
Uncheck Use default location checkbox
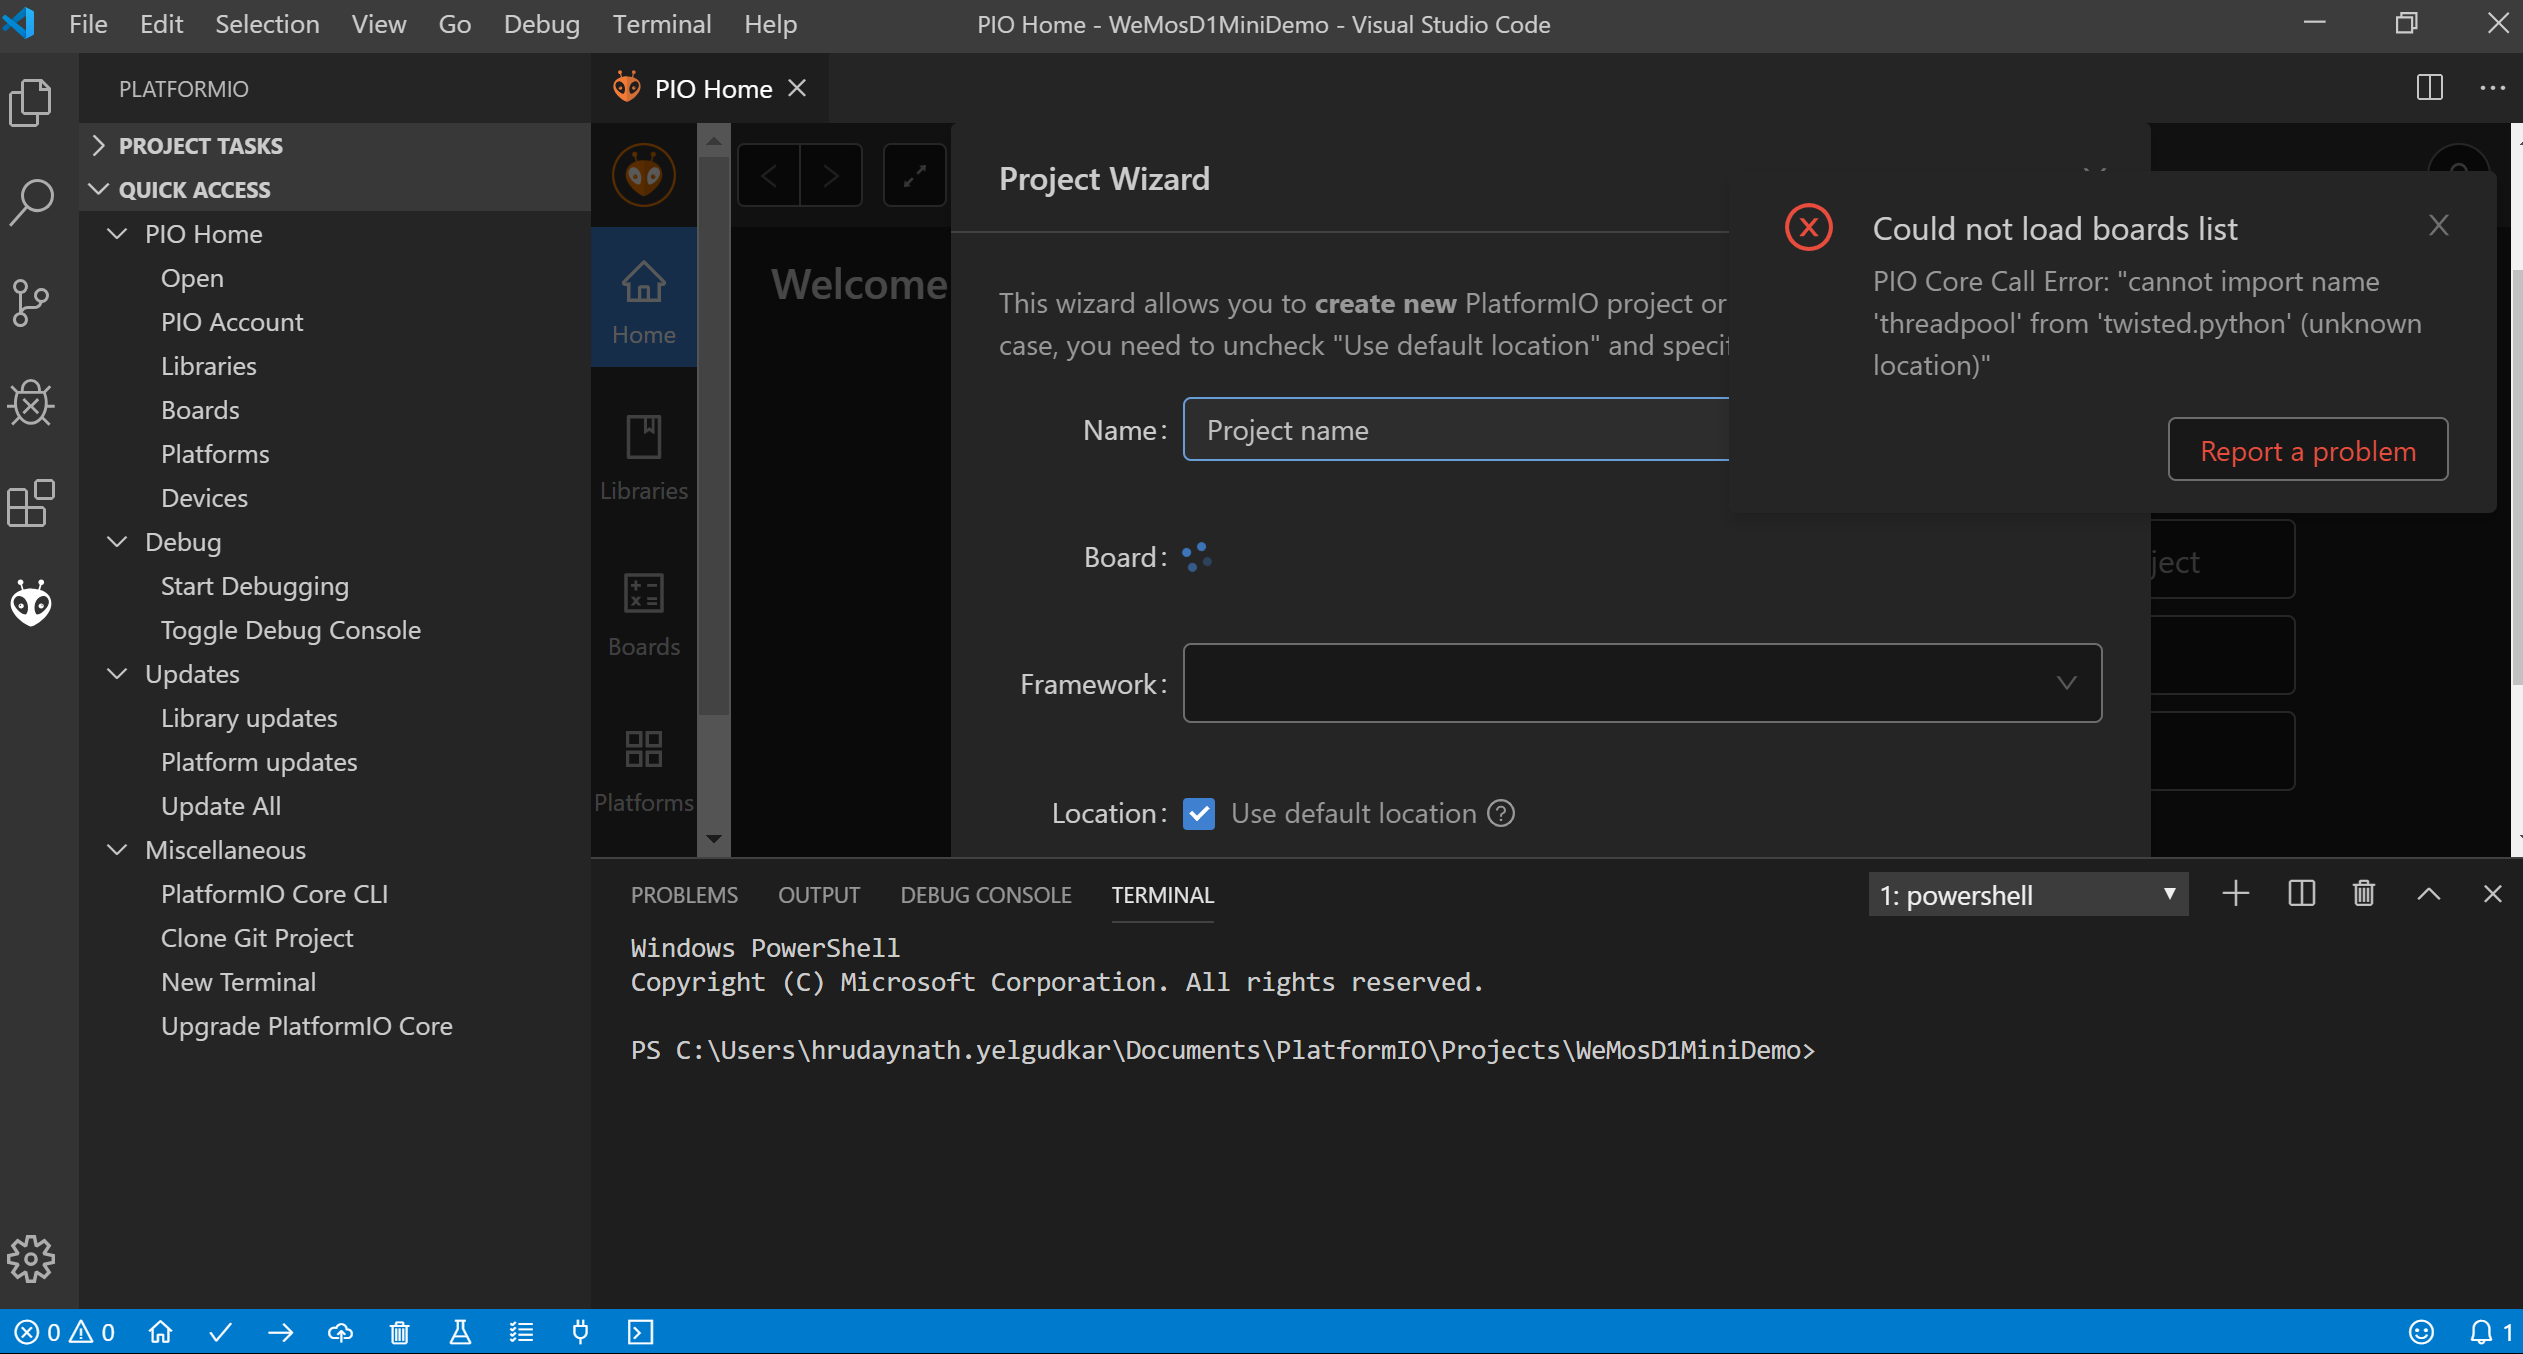(1199, 813)
